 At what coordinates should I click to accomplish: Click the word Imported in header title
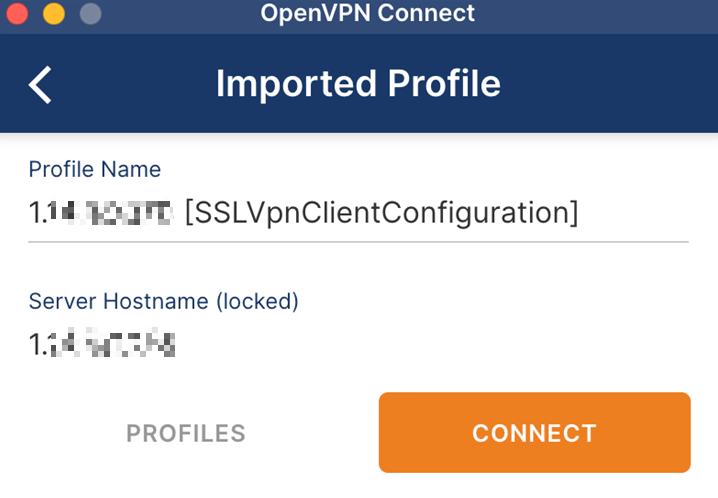(296, 85)
